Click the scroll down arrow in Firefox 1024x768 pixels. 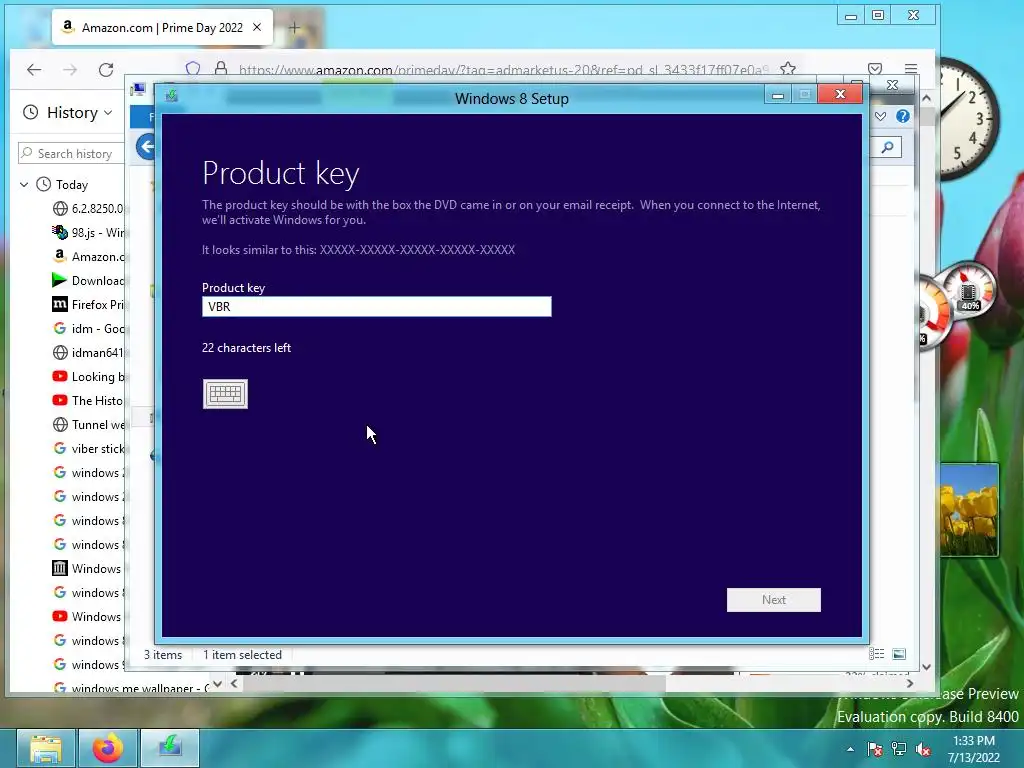(x=927, y=667)
